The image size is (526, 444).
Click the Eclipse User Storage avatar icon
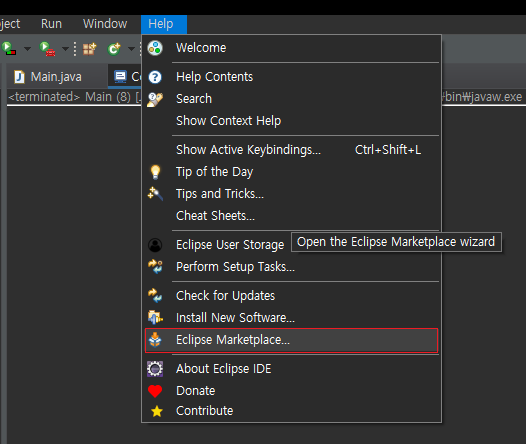(155, 245)
